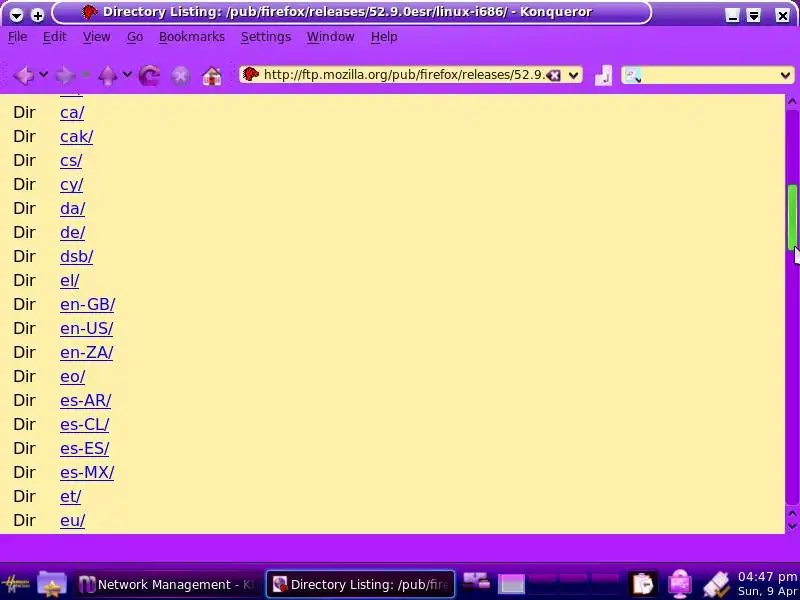Viewport: 800px width, 600px height.
Task: Click the show desktop icon in taskbar
Action: (477, 582)
